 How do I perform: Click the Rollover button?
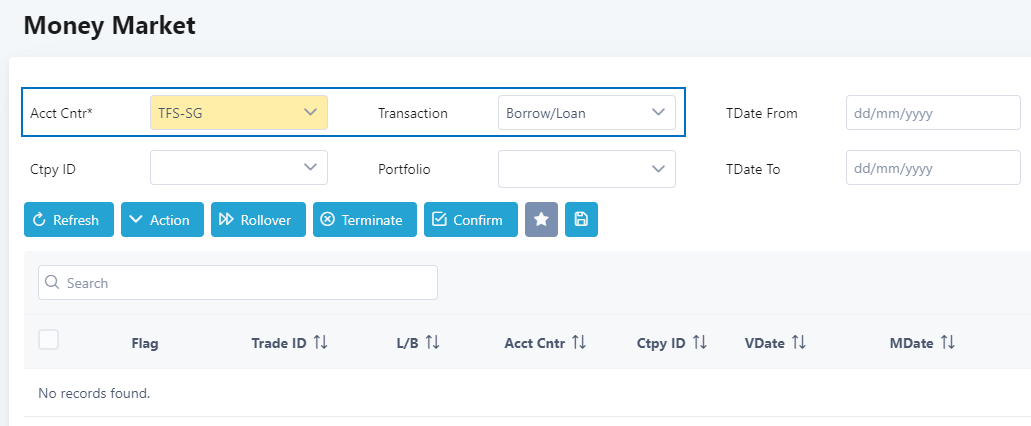257,220
